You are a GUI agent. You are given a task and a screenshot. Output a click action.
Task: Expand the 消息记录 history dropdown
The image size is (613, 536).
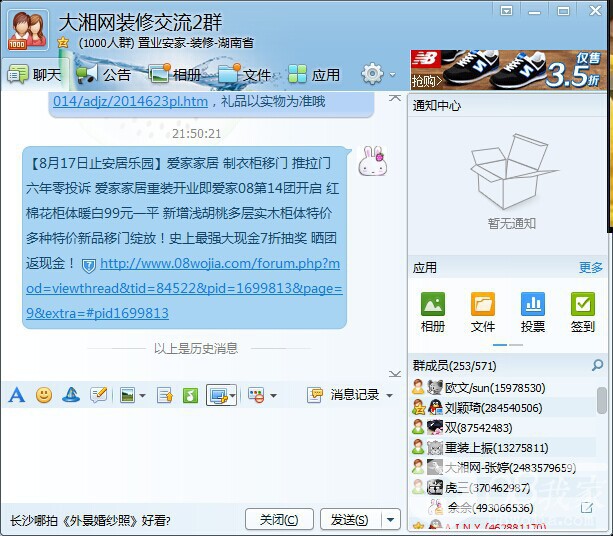click(x=388, y=396)
